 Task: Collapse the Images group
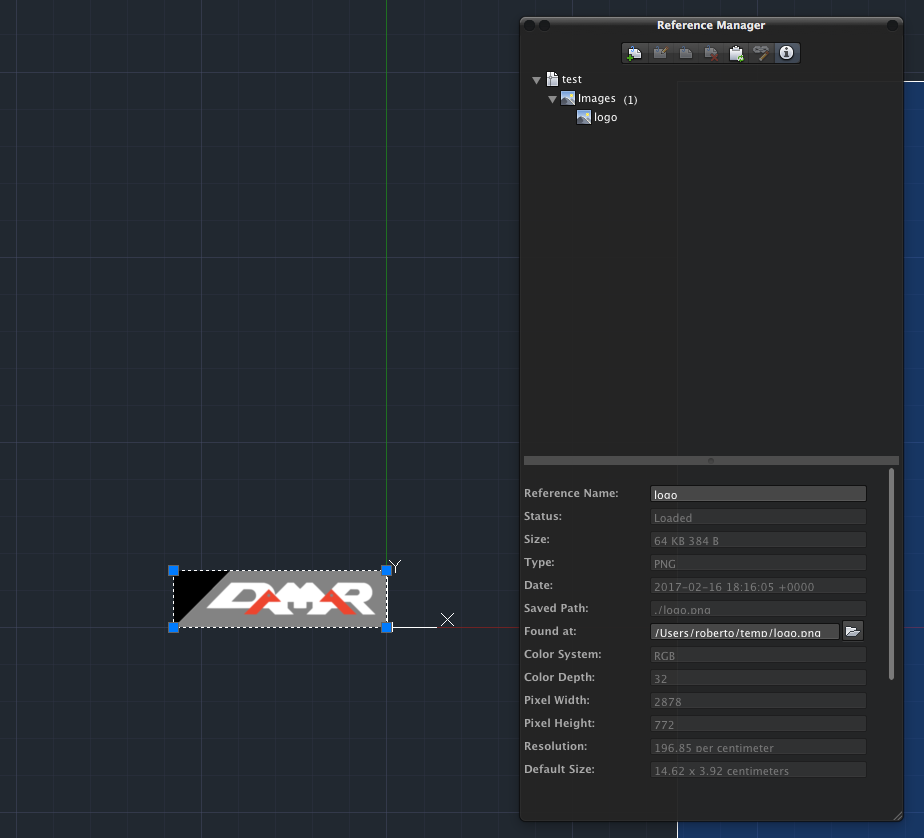pos(552,99)
